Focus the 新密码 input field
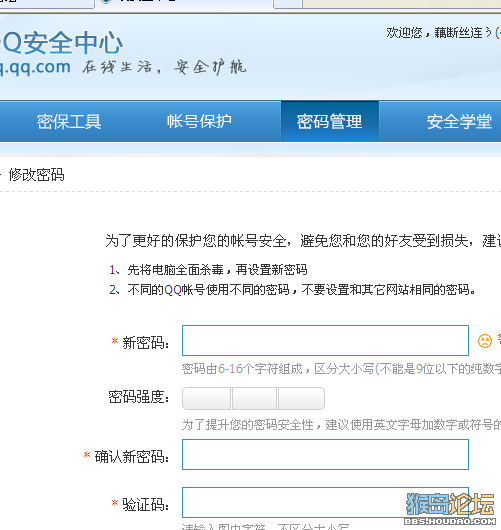 325,340
